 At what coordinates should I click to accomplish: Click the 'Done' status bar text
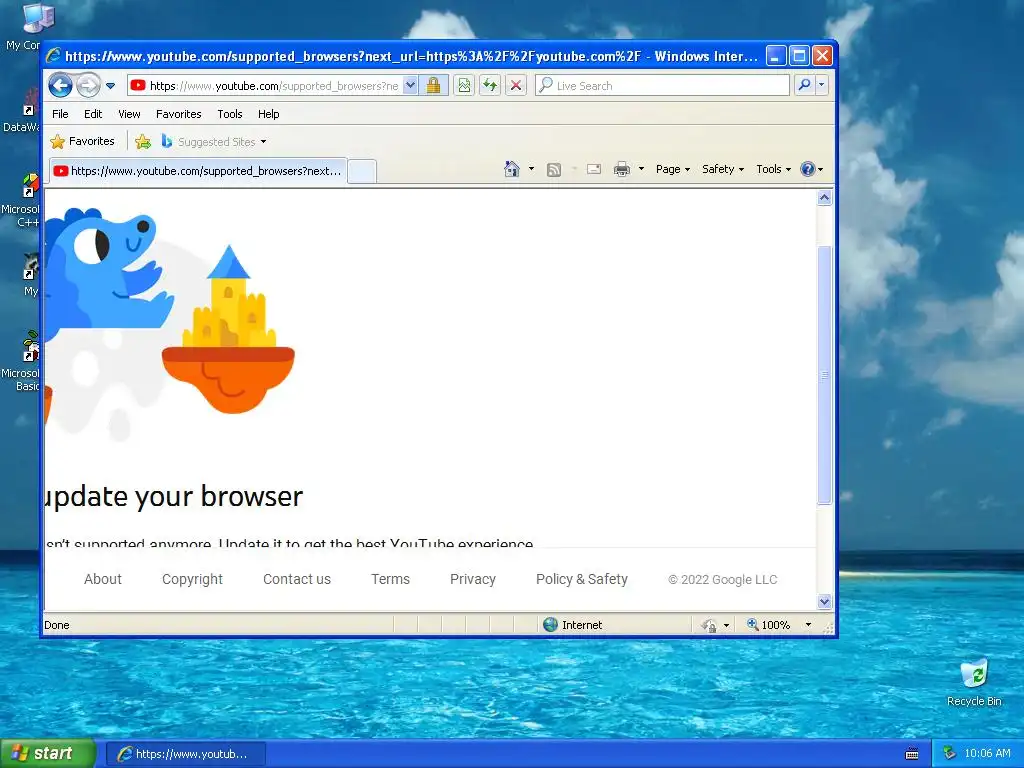click(x=57, y=625)
